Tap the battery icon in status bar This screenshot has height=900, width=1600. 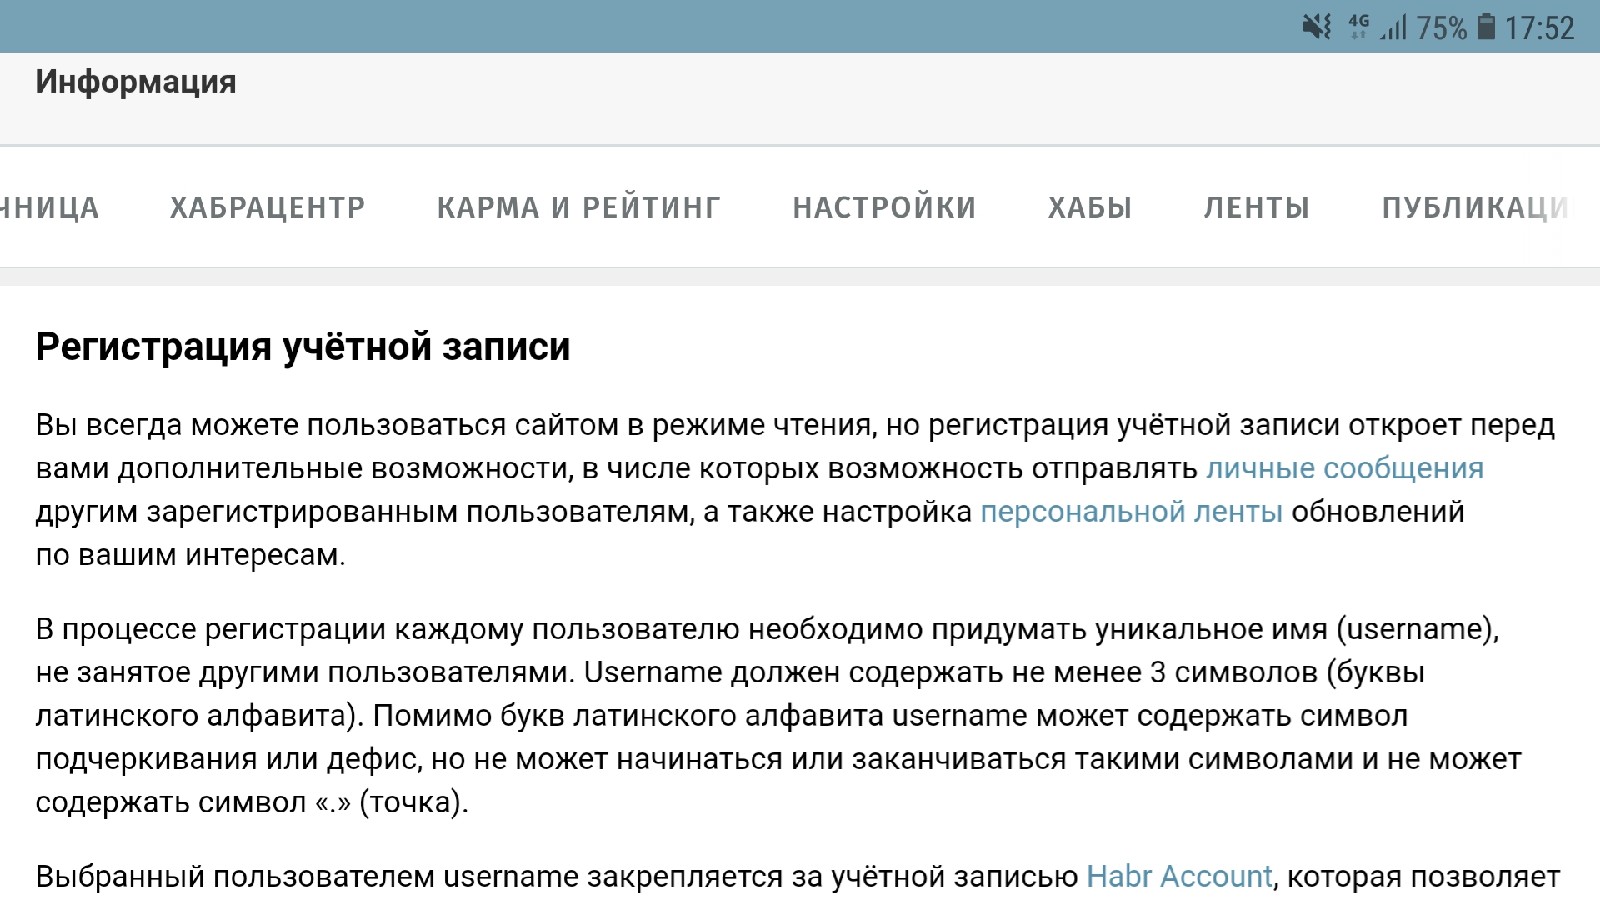1487,27
